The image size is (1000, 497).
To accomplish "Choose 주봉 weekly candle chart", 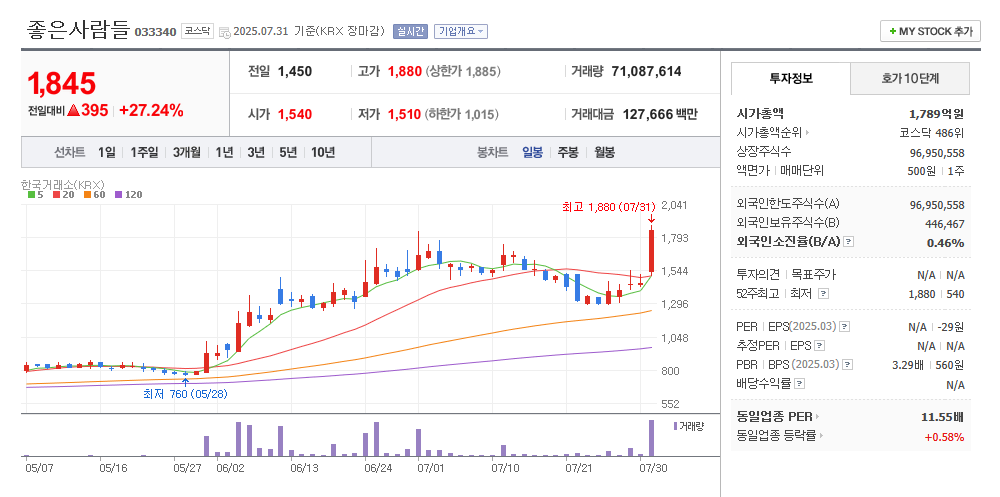I will 568,152.
